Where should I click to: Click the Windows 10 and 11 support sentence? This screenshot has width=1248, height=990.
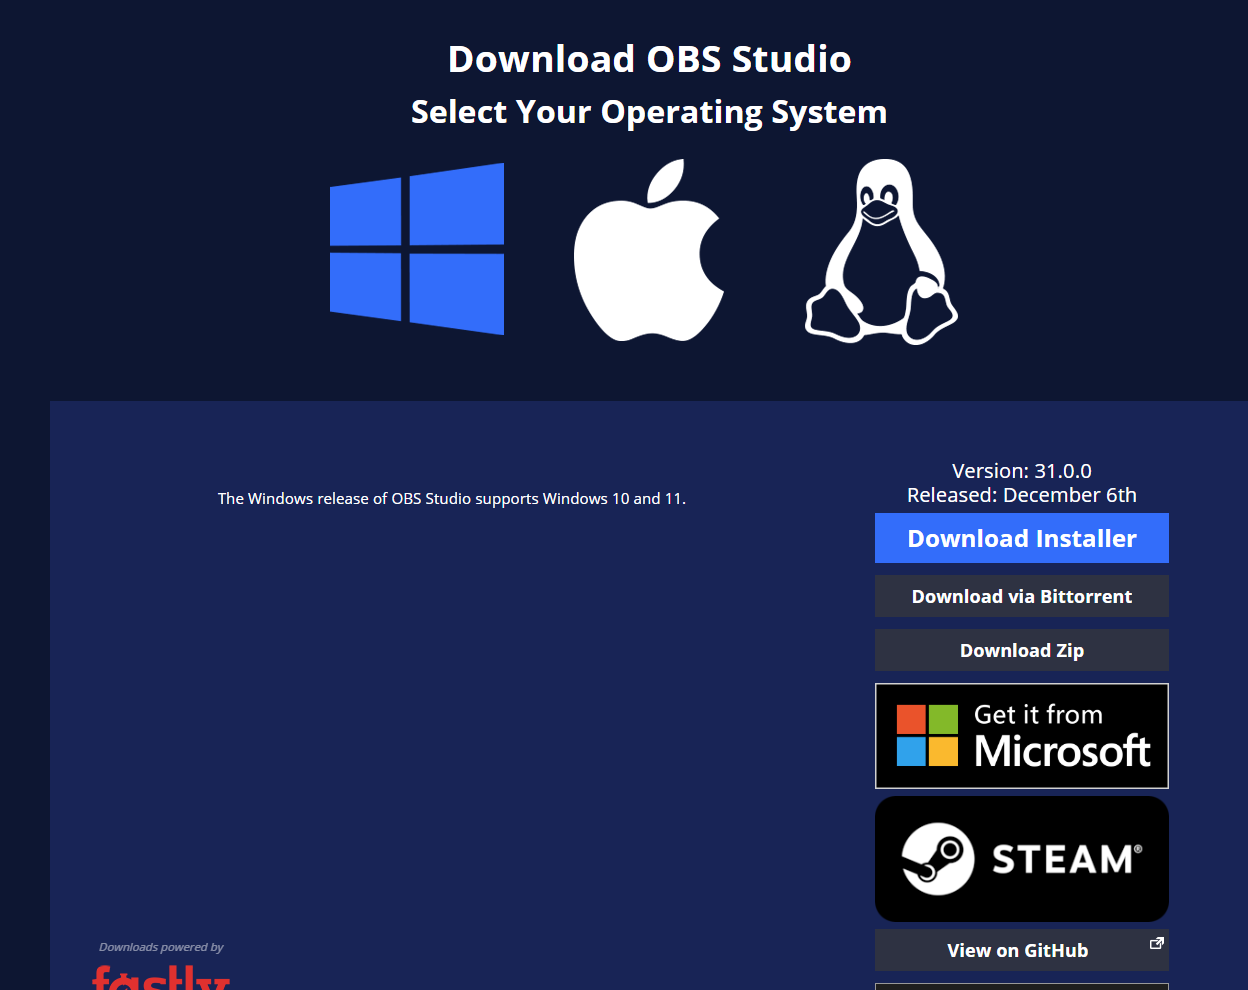(x=452, y=498)
